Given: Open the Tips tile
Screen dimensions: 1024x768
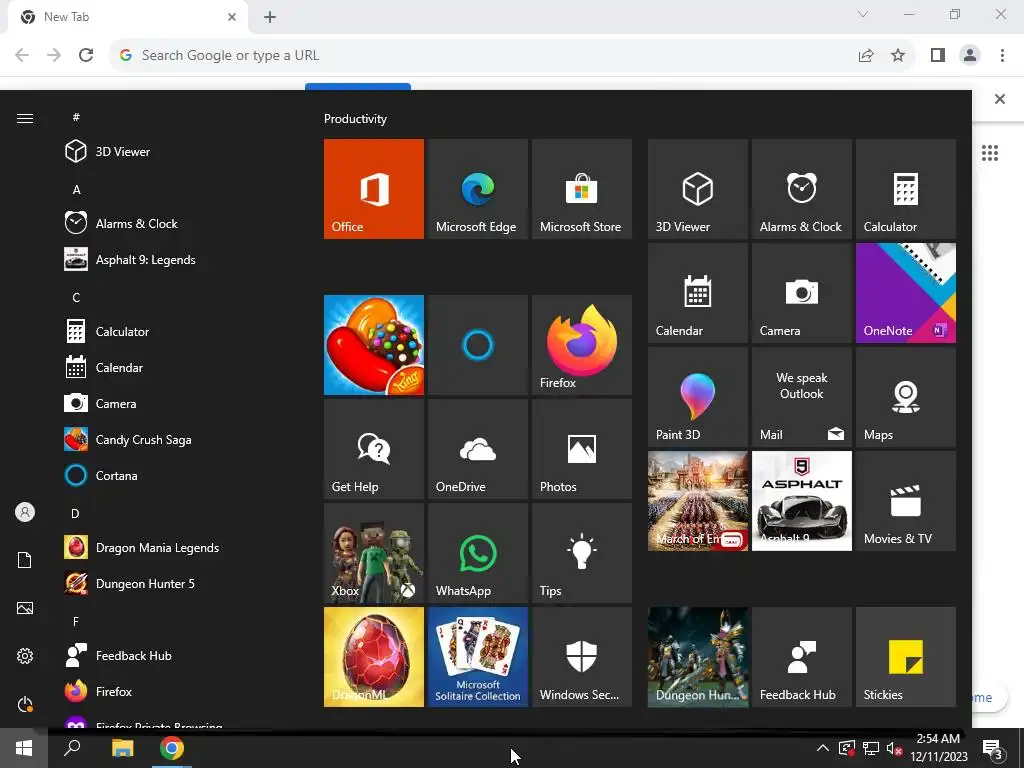Looking at the screenshot, I should (582, 552).
